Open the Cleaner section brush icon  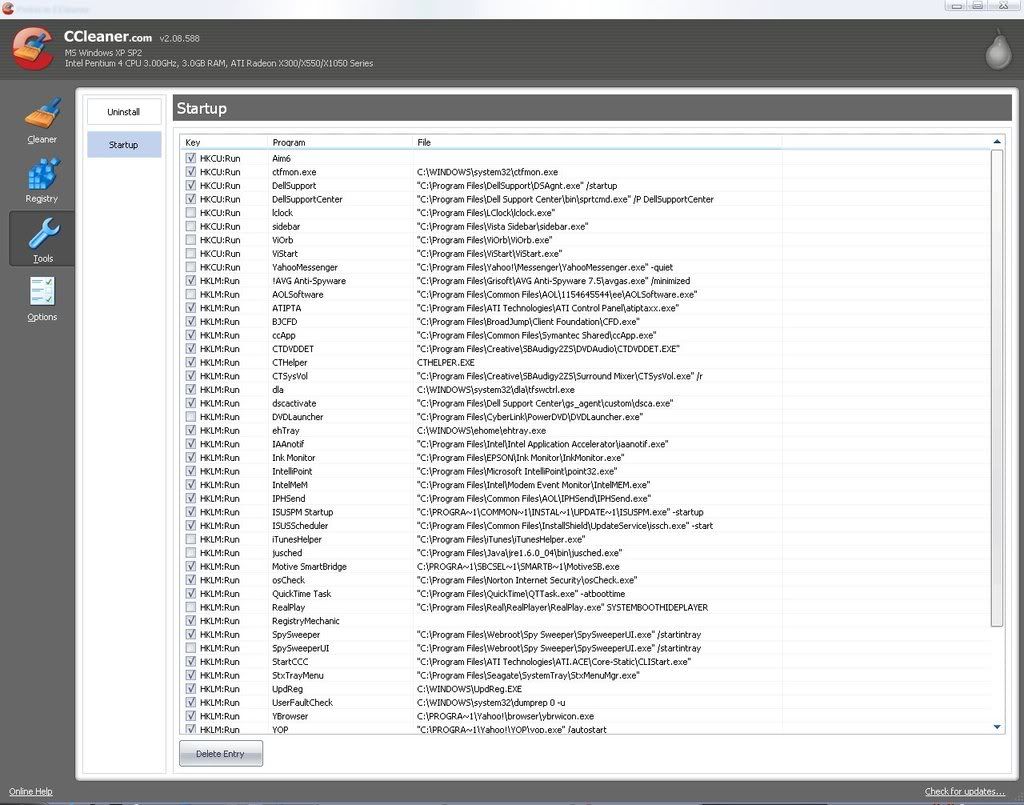(42, 114)
